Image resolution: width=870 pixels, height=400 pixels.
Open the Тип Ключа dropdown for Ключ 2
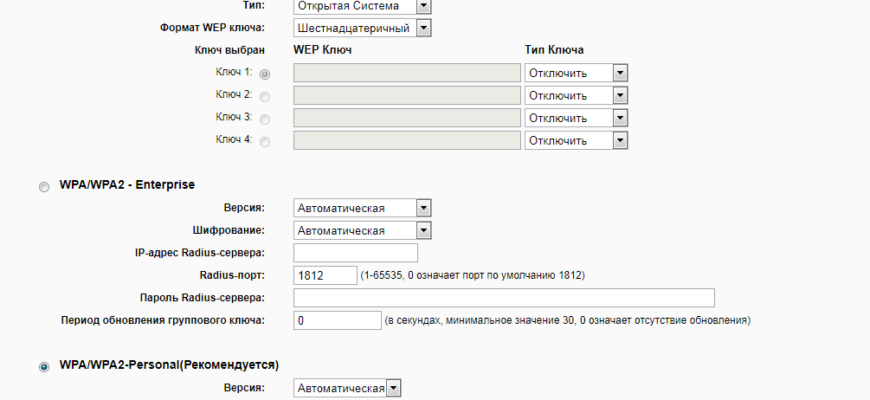pos(576,95)
